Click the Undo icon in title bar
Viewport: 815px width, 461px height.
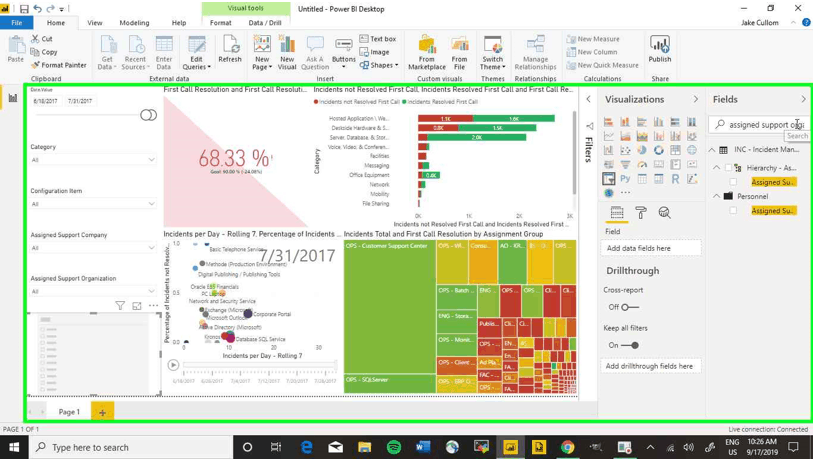pyautogui.click(x=37, y=9)
